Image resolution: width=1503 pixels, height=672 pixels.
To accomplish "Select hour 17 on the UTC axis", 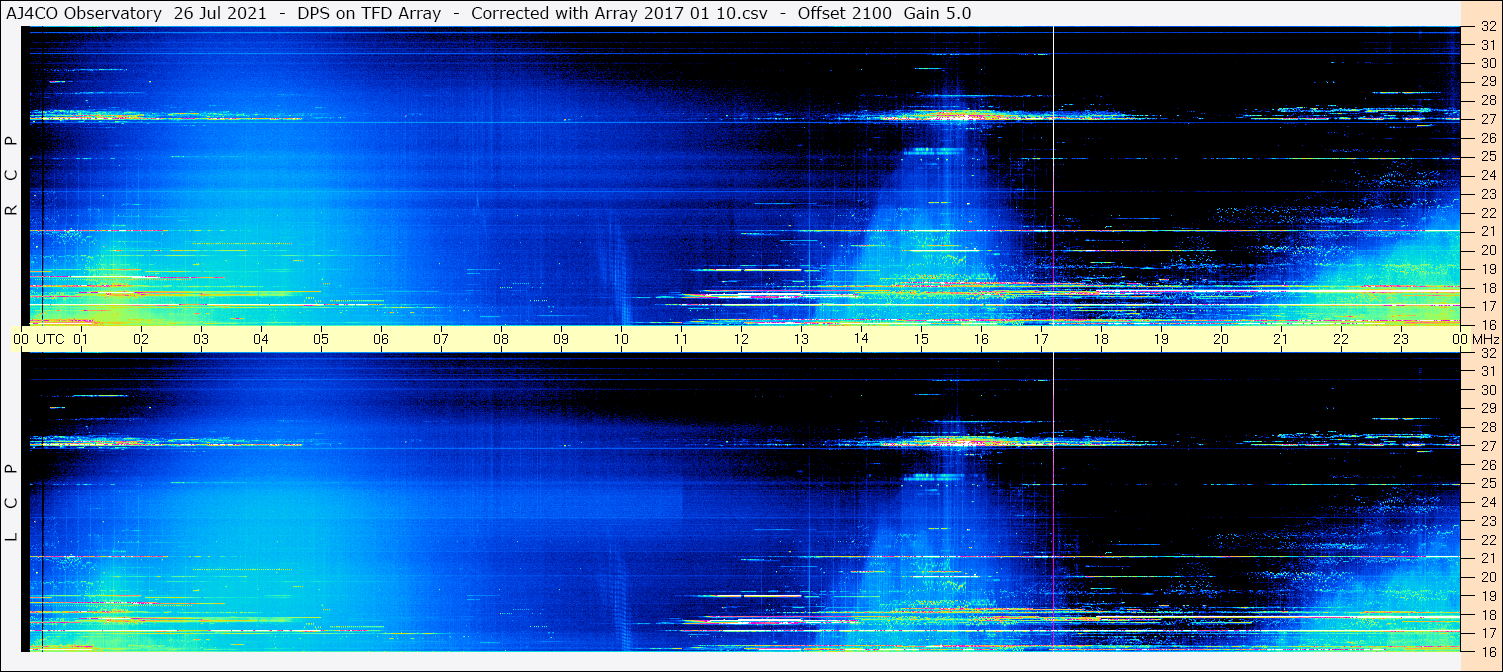I will tap(1041, 339).
